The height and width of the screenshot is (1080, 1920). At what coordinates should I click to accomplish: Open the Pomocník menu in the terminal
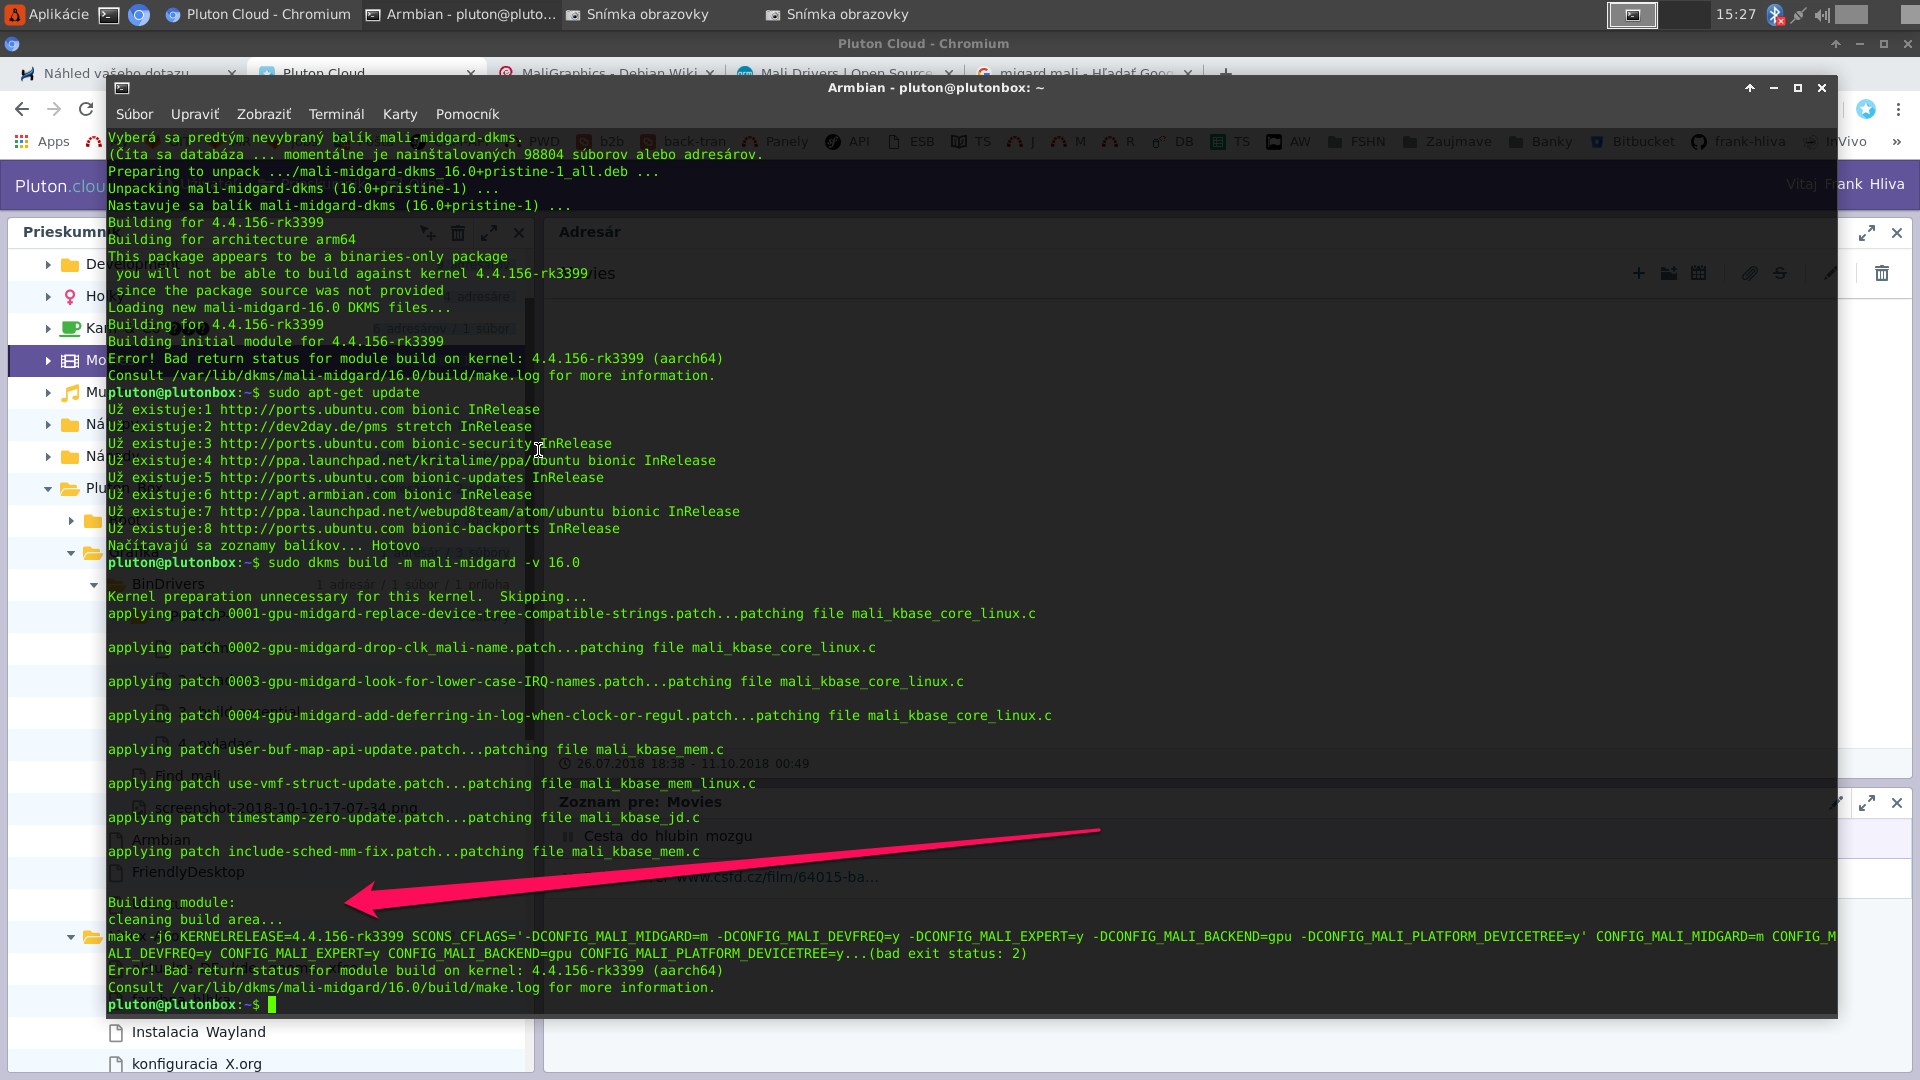(x=467, y=114)
